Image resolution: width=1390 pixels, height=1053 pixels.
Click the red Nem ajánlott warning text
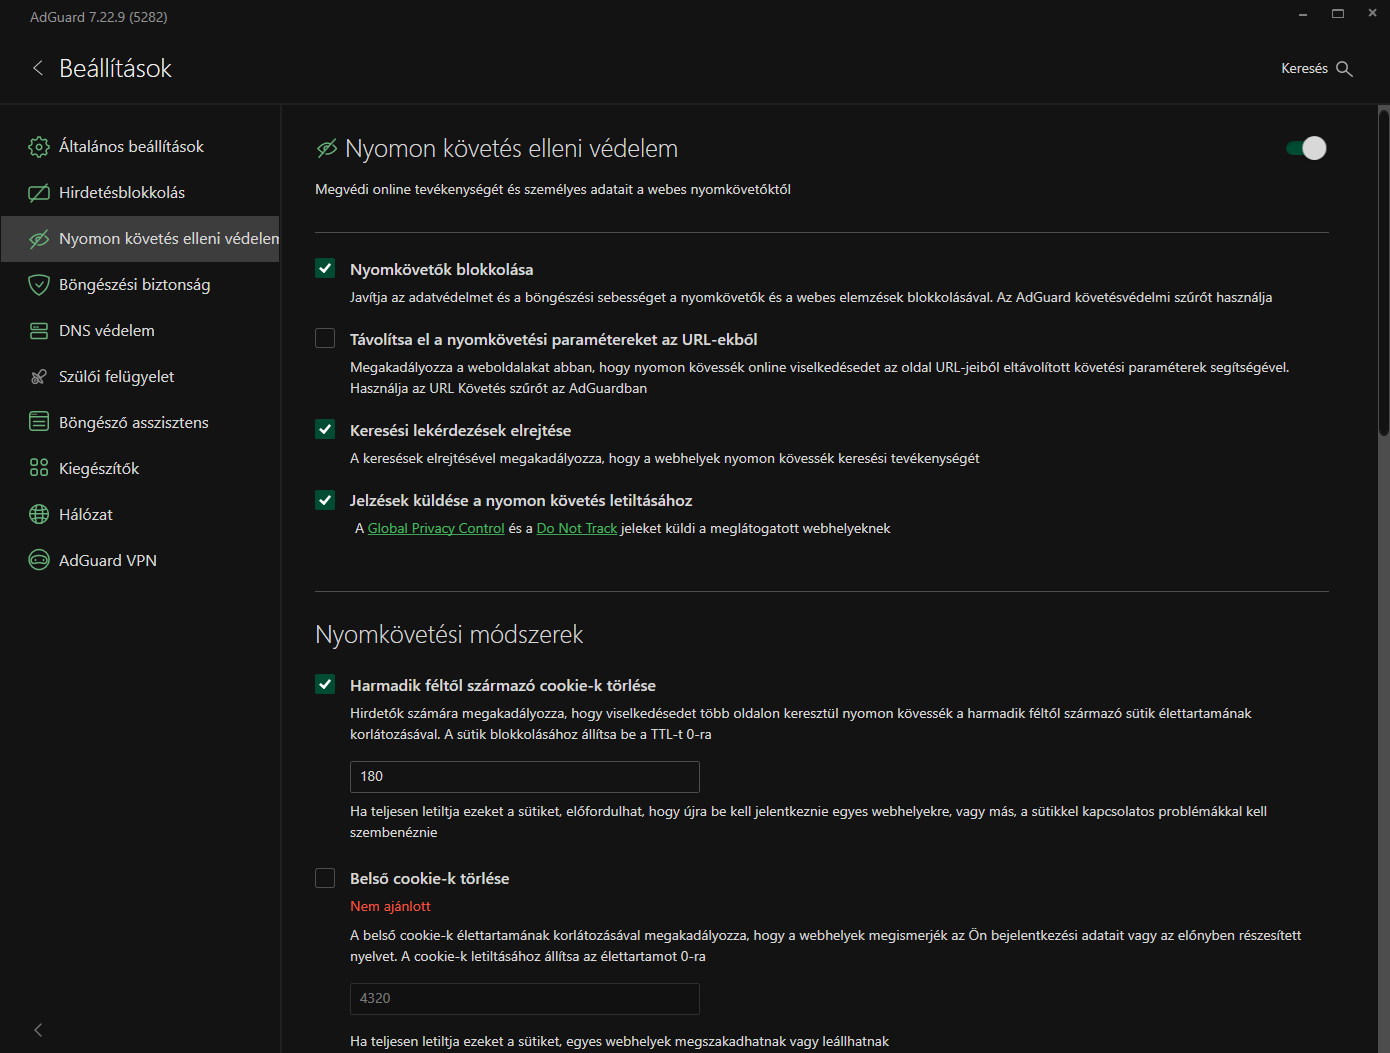coord(390,906)
